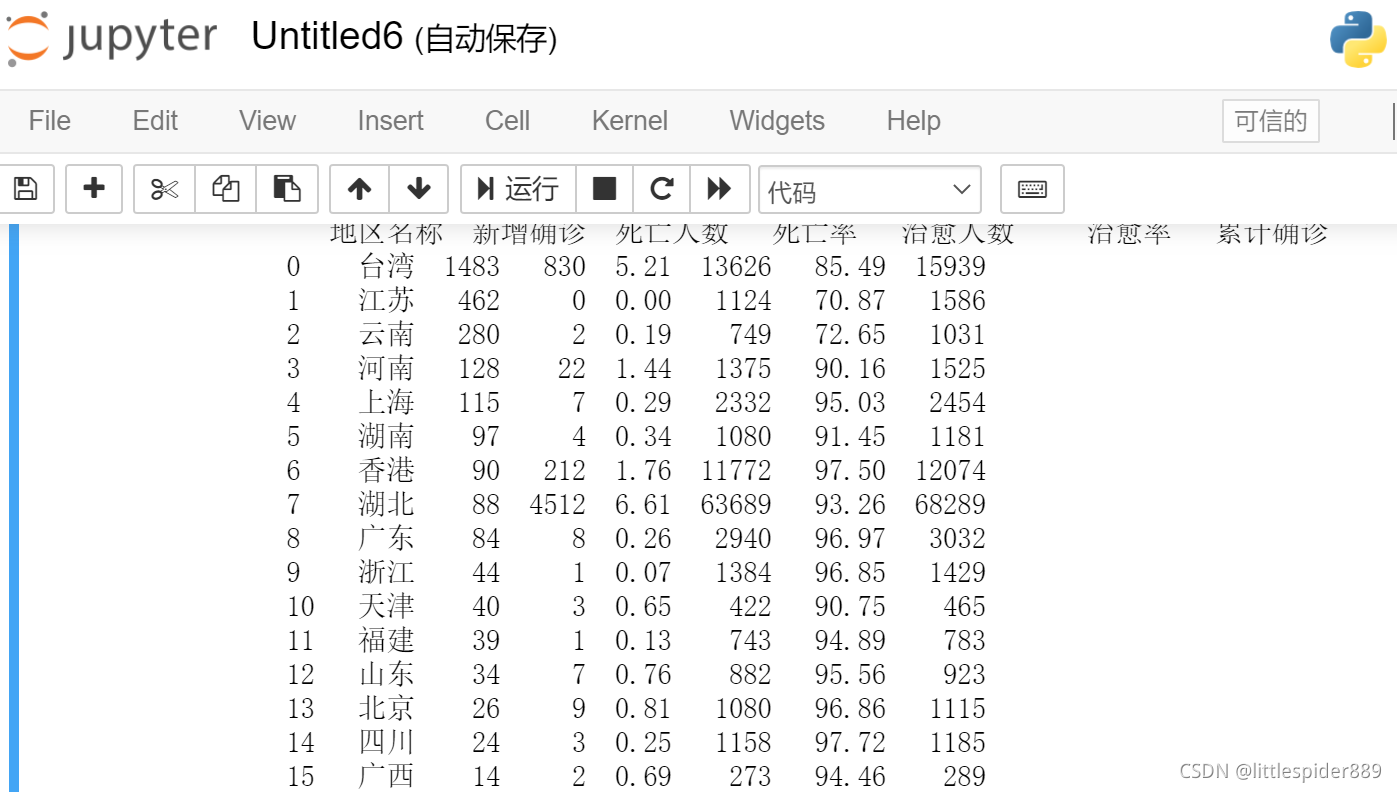Open the Cell menu
The image size is (1397, 792).
[x=506, y=120]
